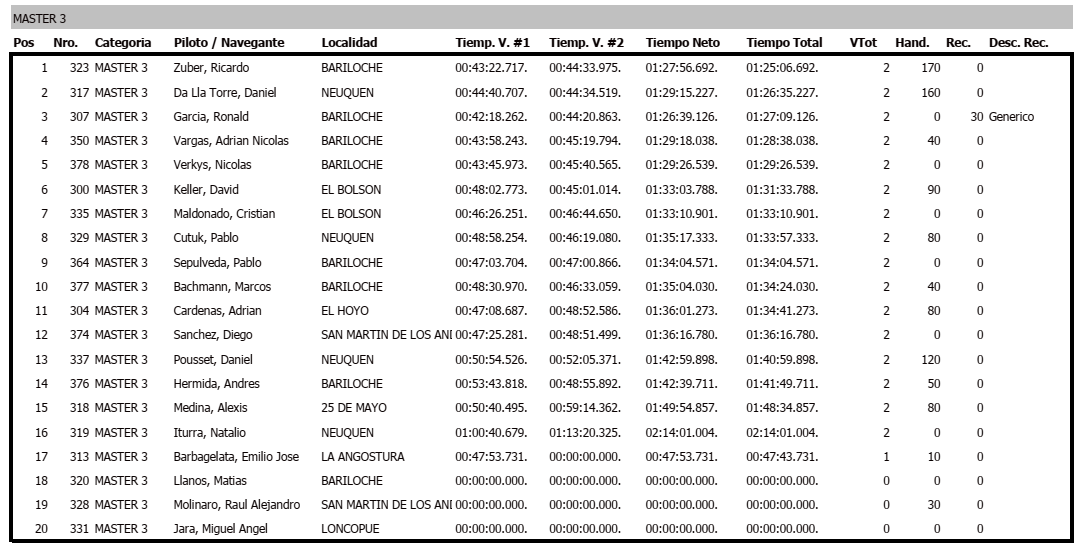Screen dimensions: 1083x555
Task: Click the Piloto / Navegante column header
Action: pos(229,43)
